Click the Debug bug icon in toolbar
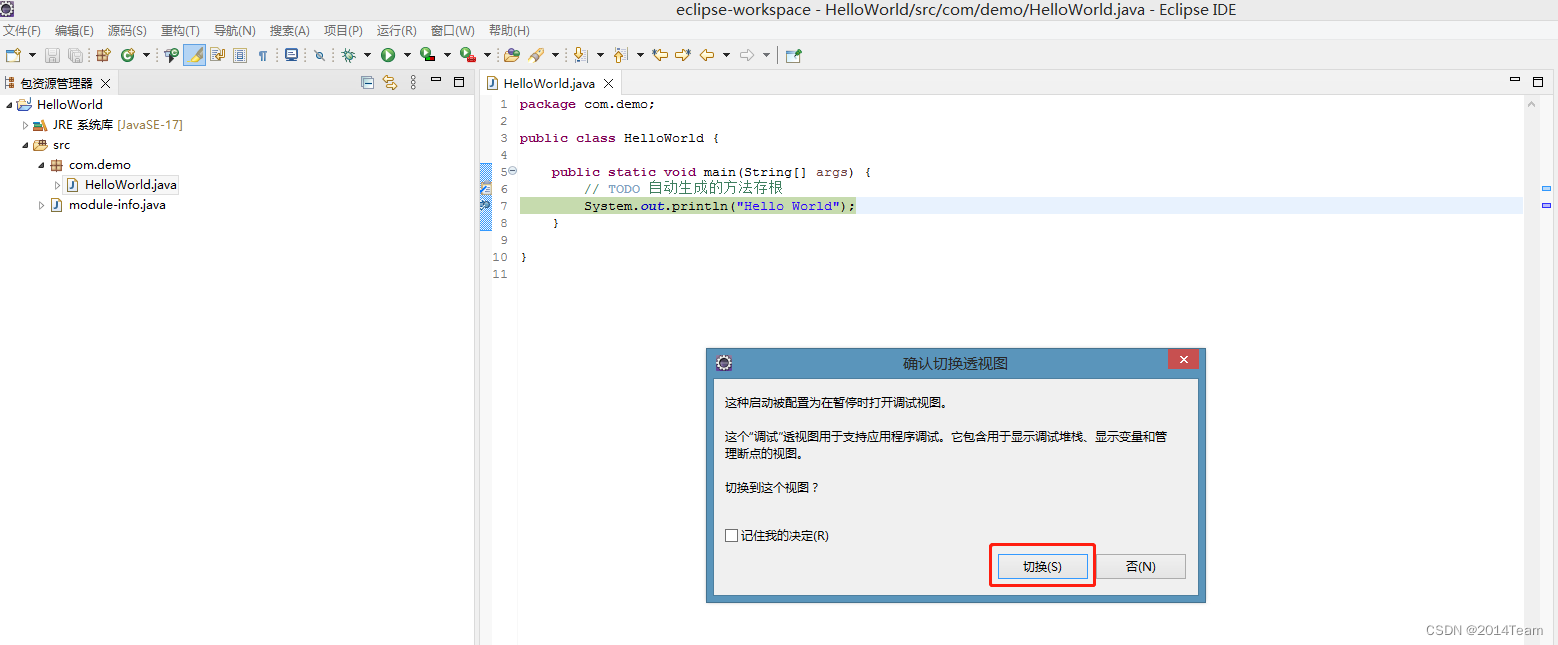This screenshot has height=645, width=1558. (348, 56)
